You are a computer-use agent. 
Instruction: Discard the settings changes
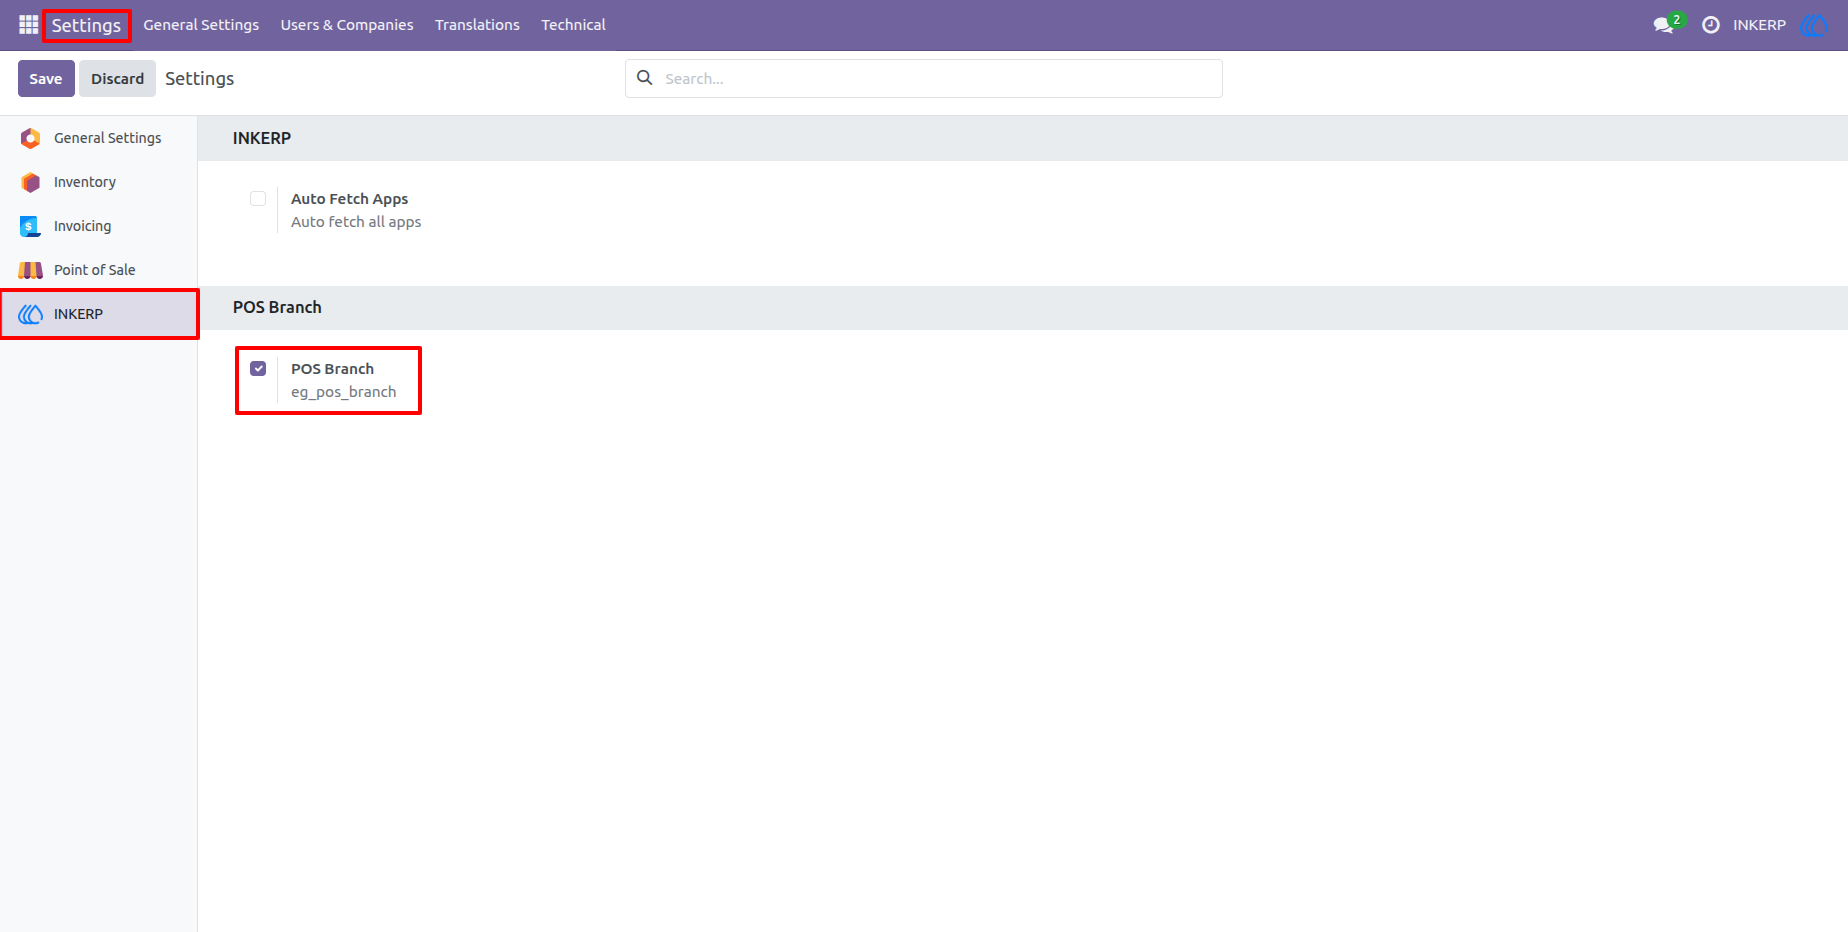pos(118,78)
